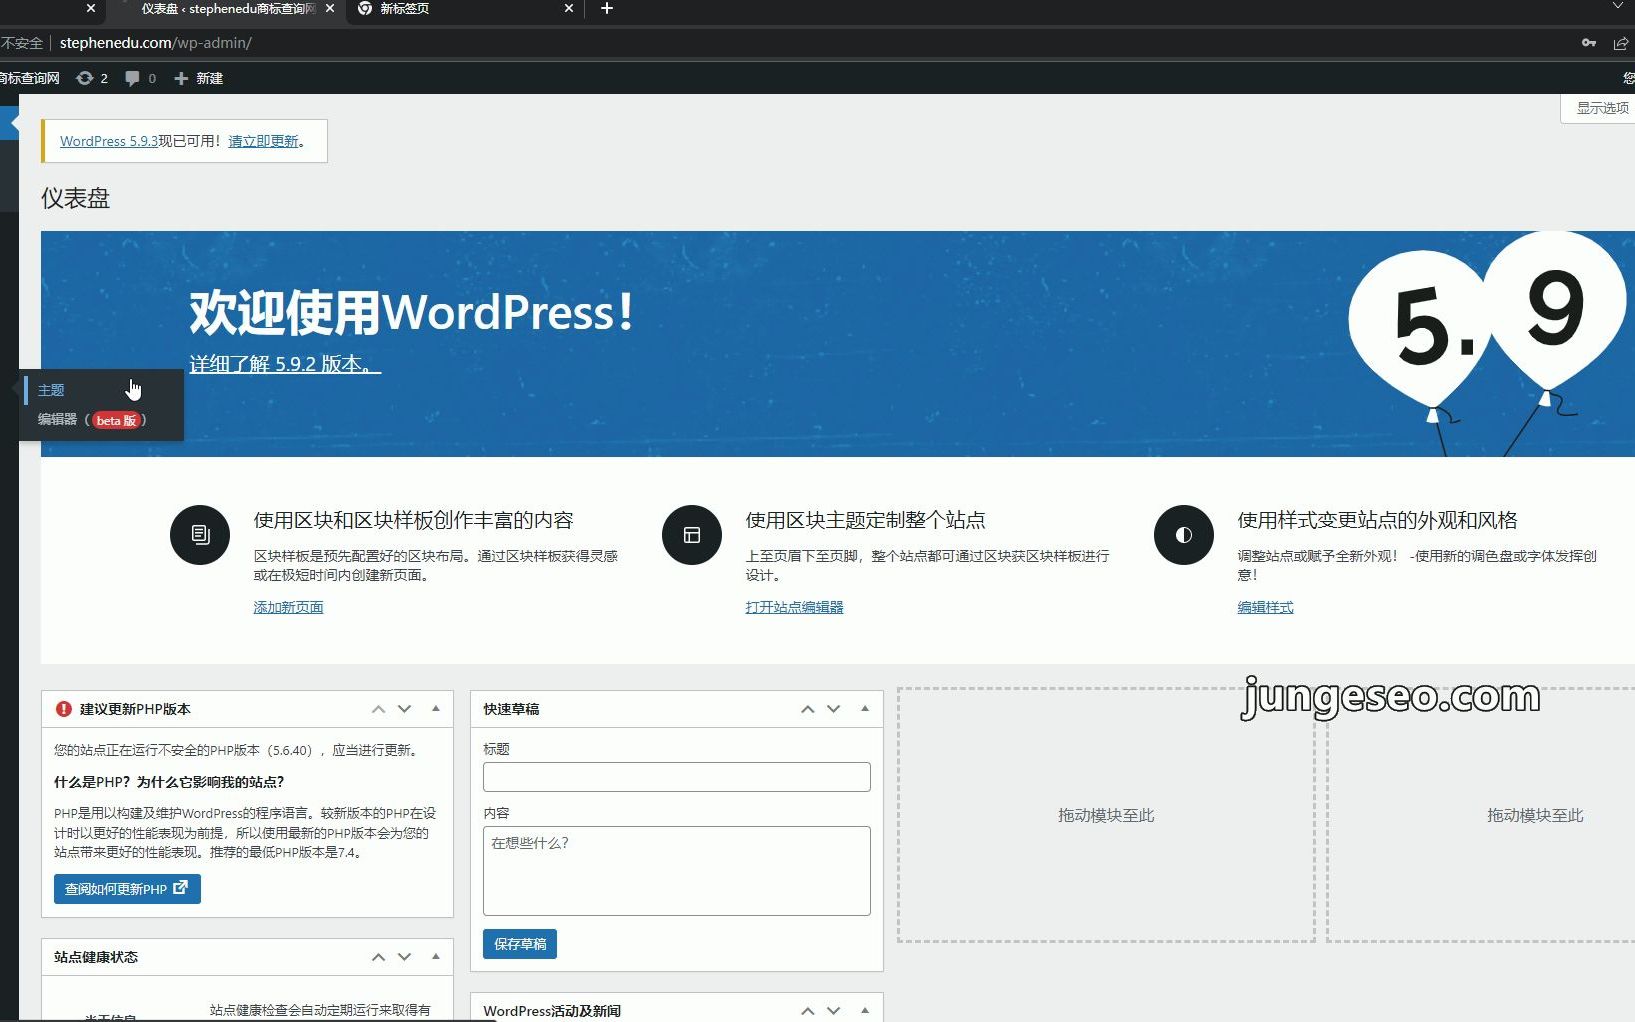Click 添加新页面 link
The image size is (1635, 1022).
[288, 607]
